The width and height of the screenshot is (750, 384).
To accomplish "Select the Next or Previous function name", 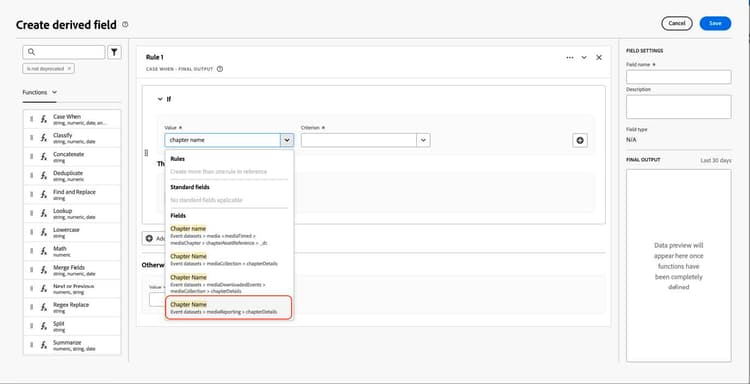I will pyautogui.click(x=74, y=286).
